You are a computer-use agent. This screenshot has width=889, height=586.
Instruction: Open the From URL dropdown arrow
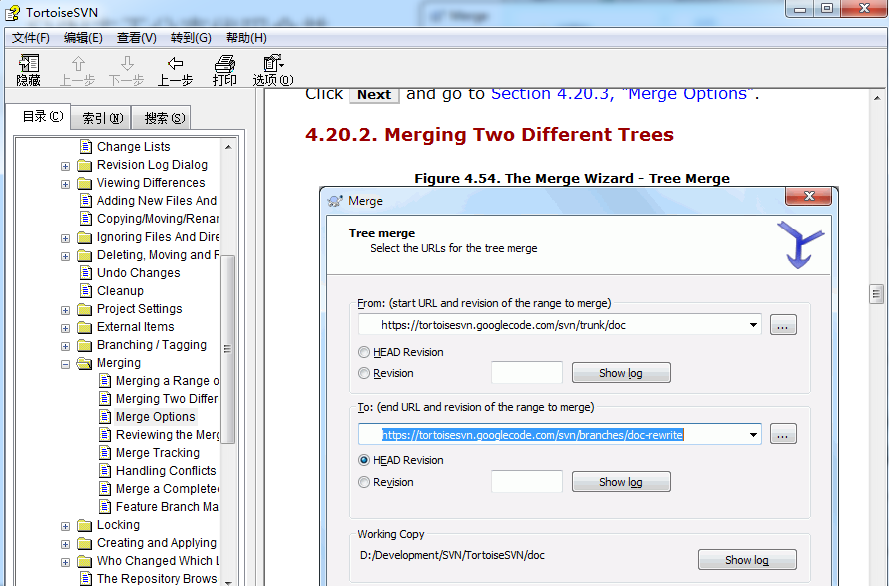753,325
